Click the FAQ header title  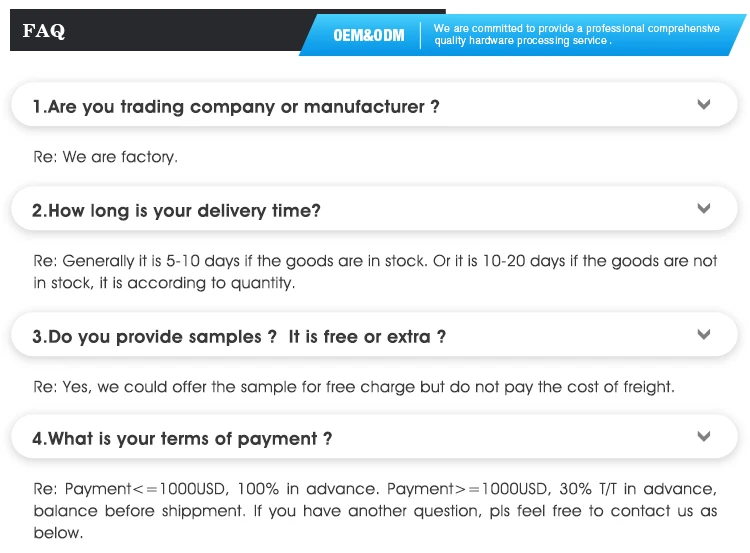(x=44, y=31)
